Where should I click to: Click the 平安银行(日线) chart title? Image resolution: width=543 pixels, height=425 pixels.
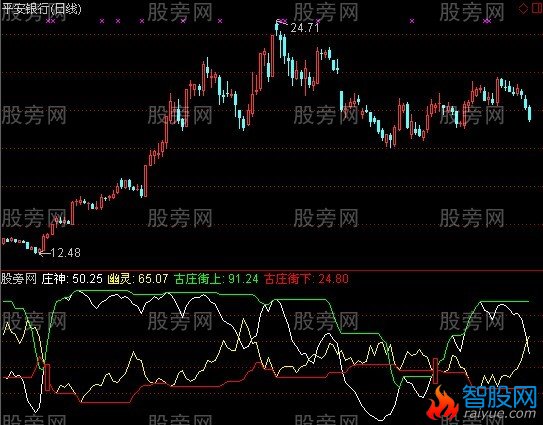pos(41,8)
